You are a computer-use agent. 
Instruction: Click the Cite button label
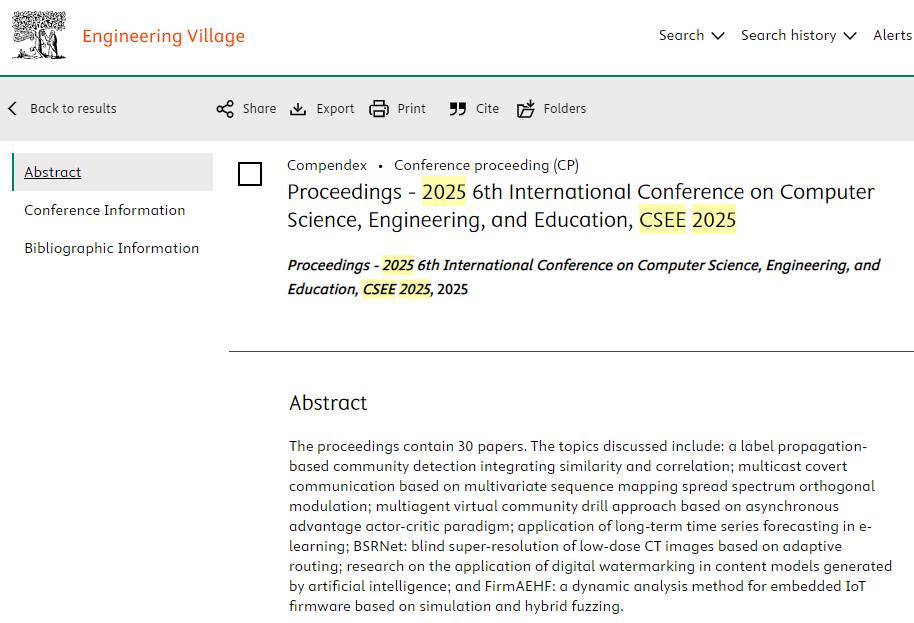coord(487,109)
